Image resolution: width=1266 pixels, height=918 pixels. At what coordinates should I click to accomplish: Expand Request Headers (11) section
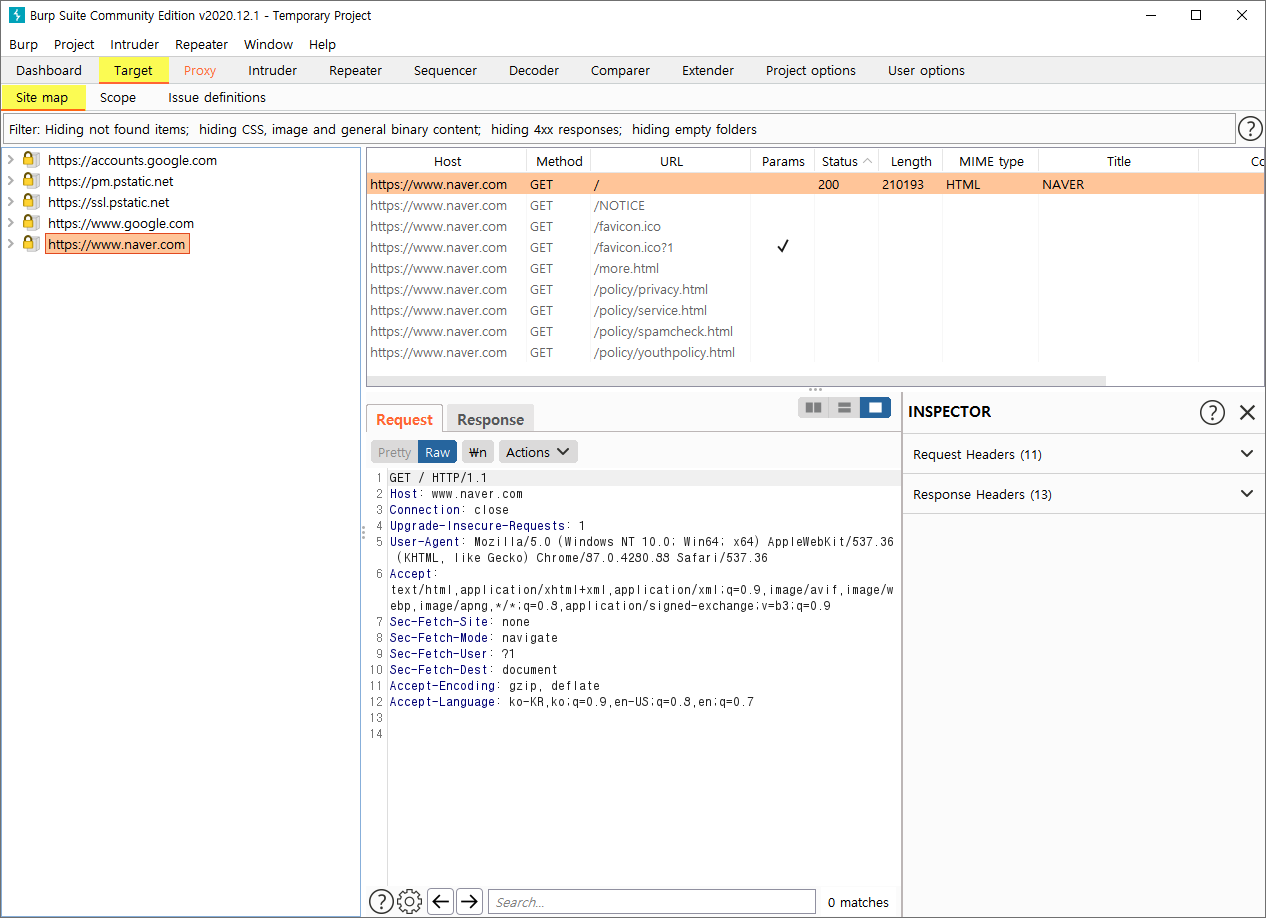point(1084,454)
